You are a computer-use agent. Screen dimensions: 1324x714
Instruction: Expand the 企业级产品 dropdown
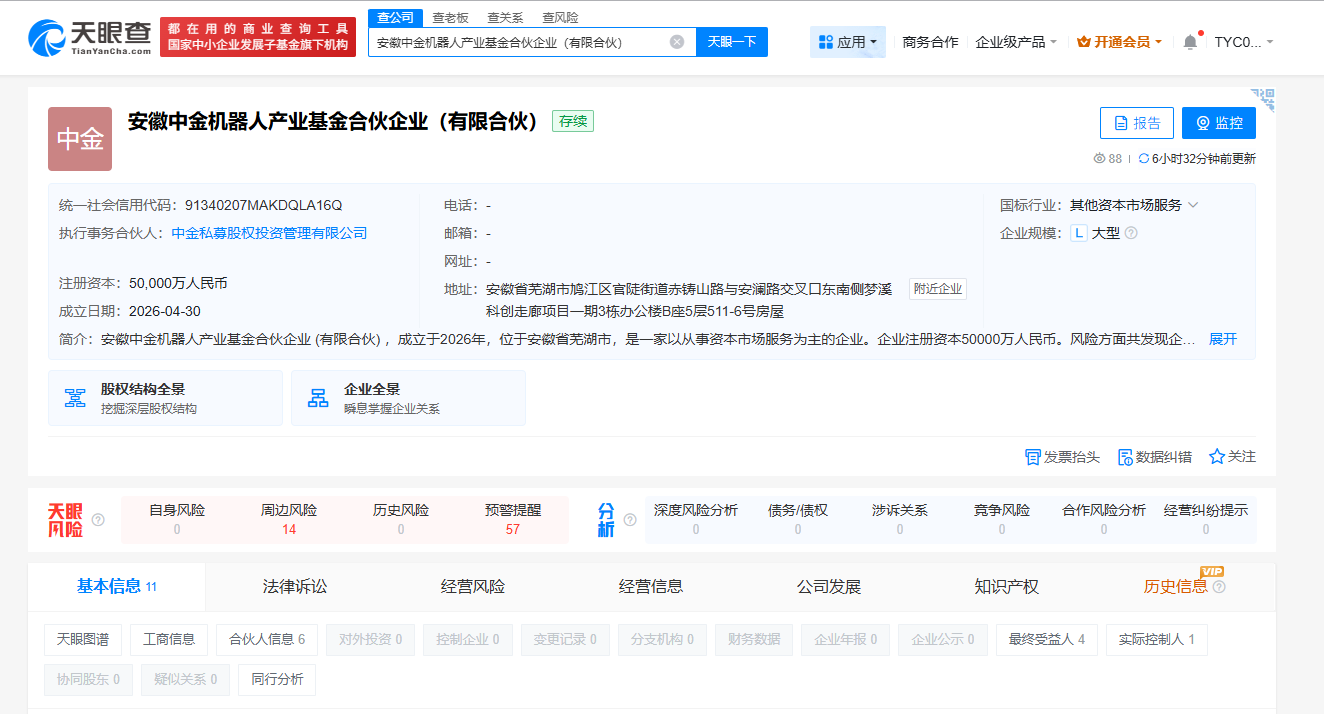pyautogui.click(x=1016, y=42)
